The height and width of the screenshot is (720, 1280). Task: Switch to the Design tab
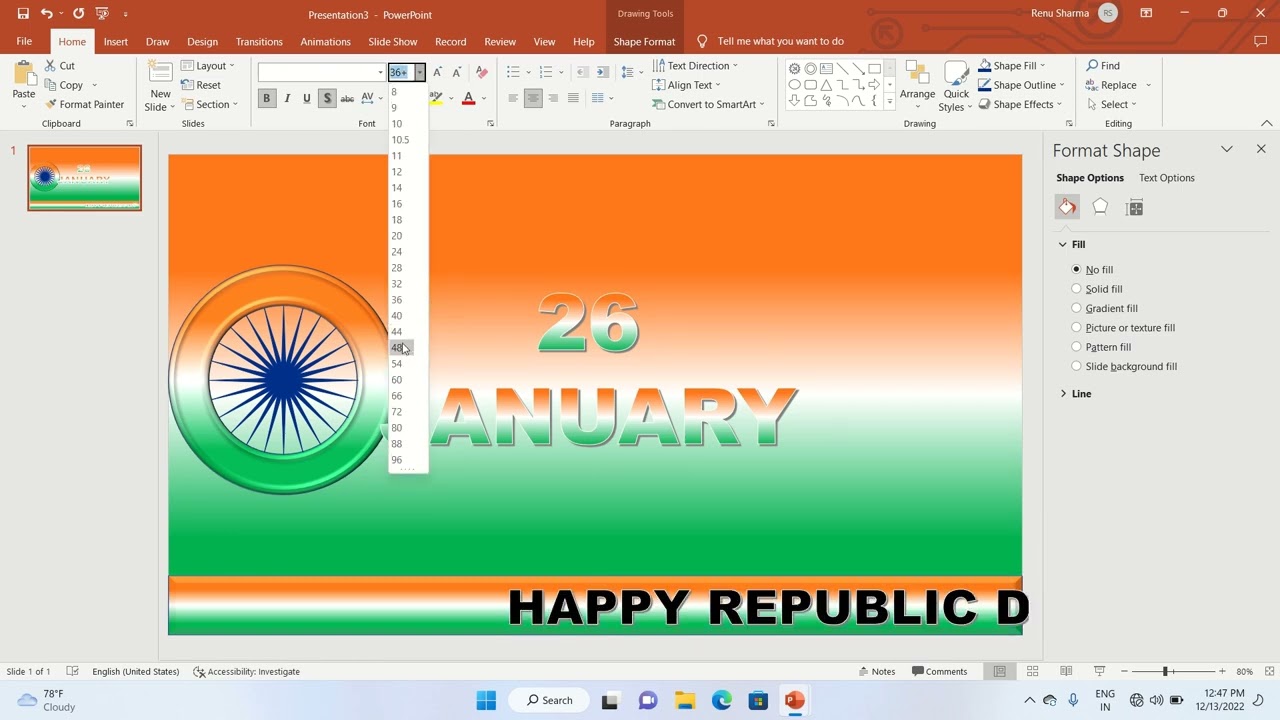(202, 41)
